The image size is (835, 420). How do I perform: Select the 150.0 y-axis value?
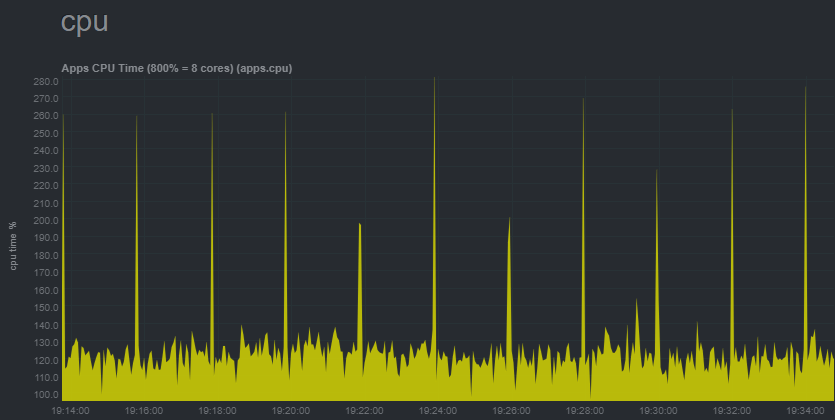tap(45, 307)
